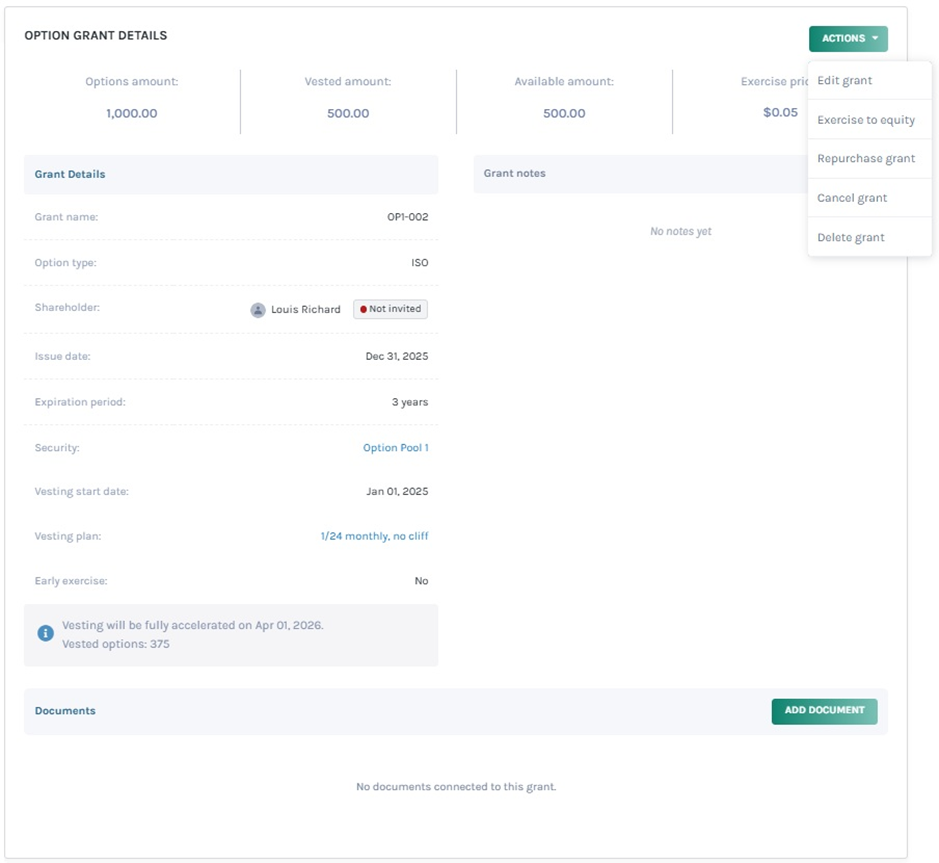Click the Documents section header

point(64,711)
